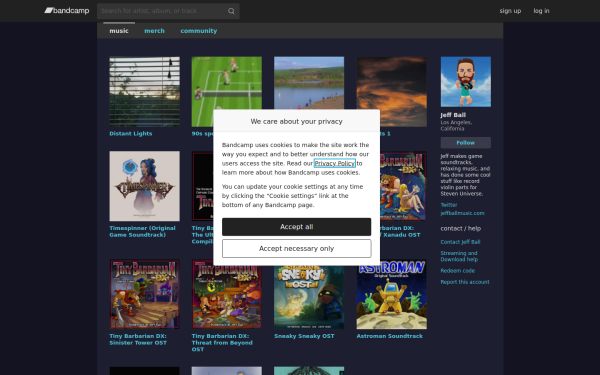Open the lake landscape album cover
600x375 pixels.
click(x=309, y=83)
